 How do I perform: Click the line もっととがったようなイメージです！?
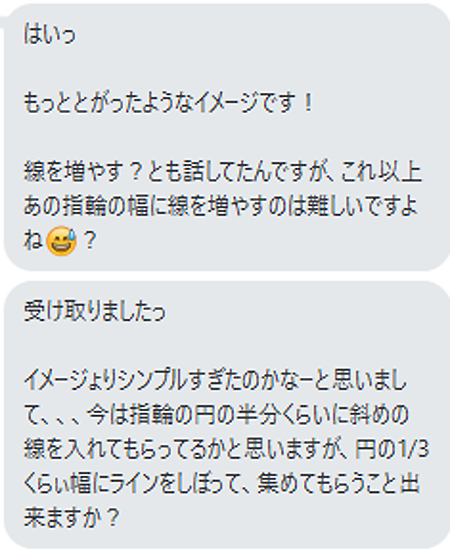coord(168,103)
